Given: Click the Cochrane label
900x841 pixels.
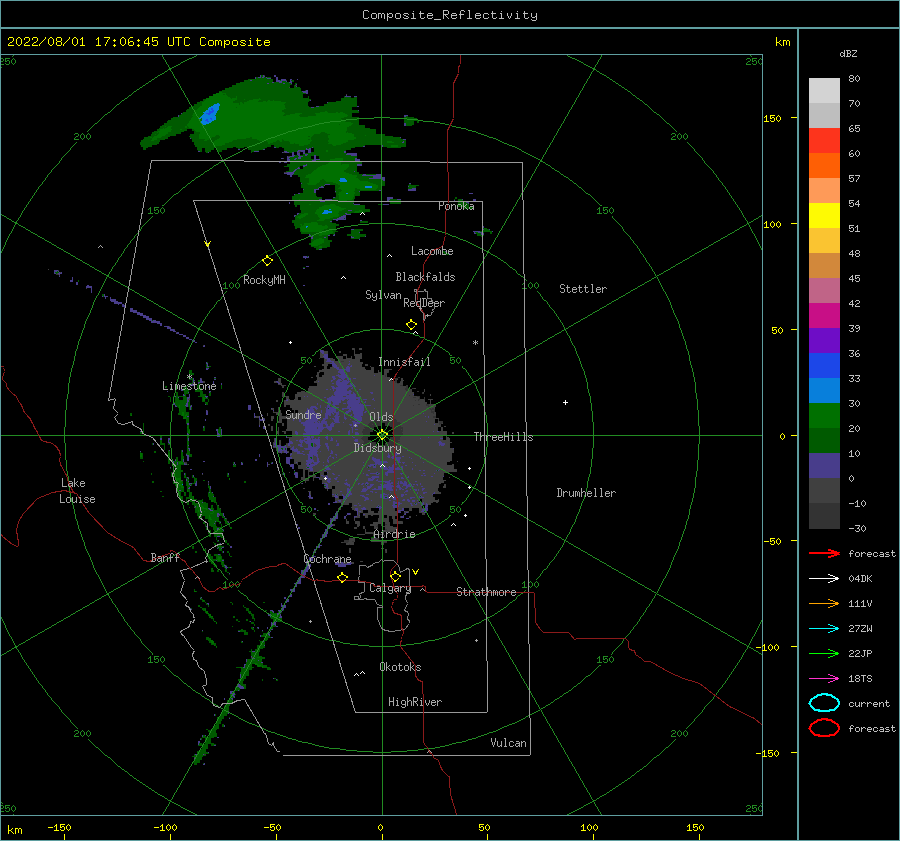Looking at the screenshot, I should click(327, 559).
